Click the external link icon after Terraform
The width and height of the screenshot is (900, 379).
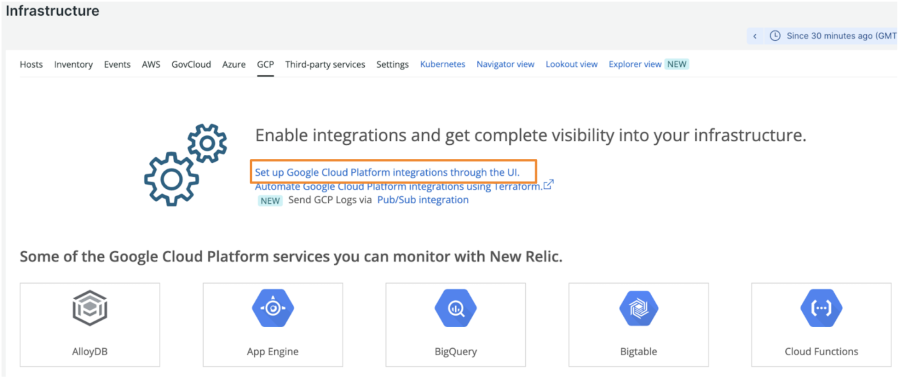[x=548, y=185]
